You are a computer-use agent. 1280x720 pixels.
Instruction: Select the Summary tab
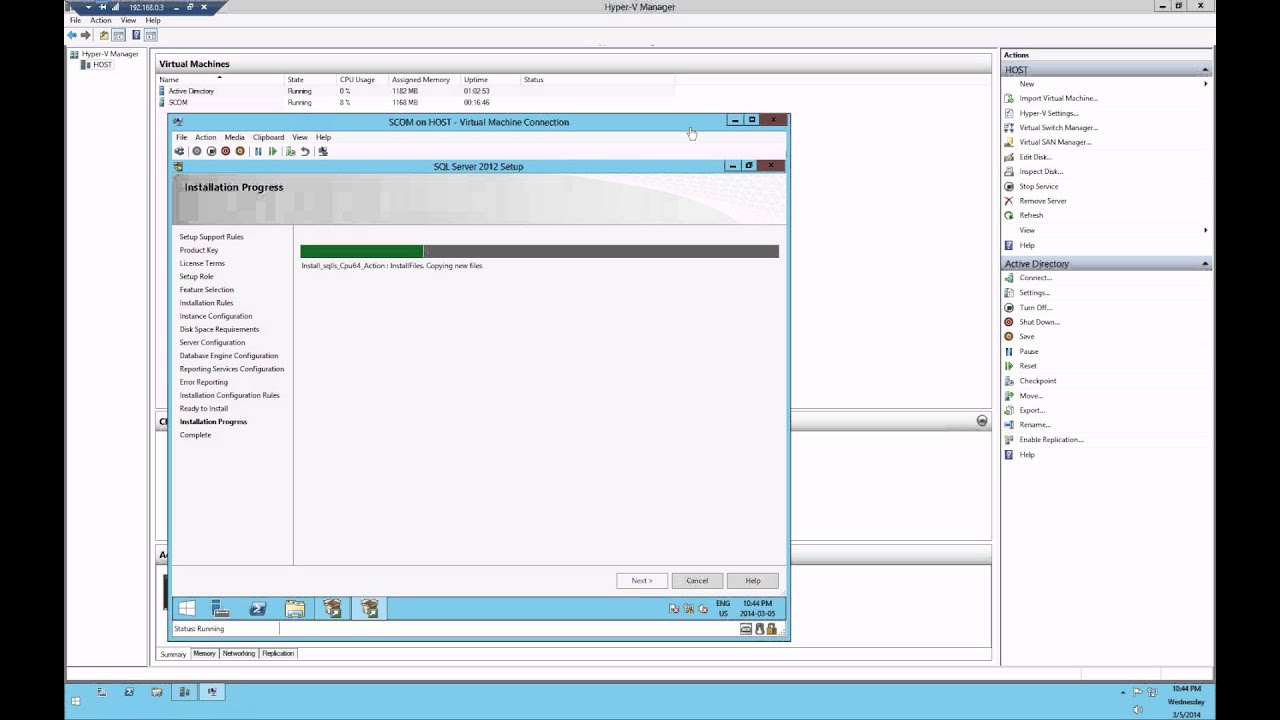click(x=173, y=654)
